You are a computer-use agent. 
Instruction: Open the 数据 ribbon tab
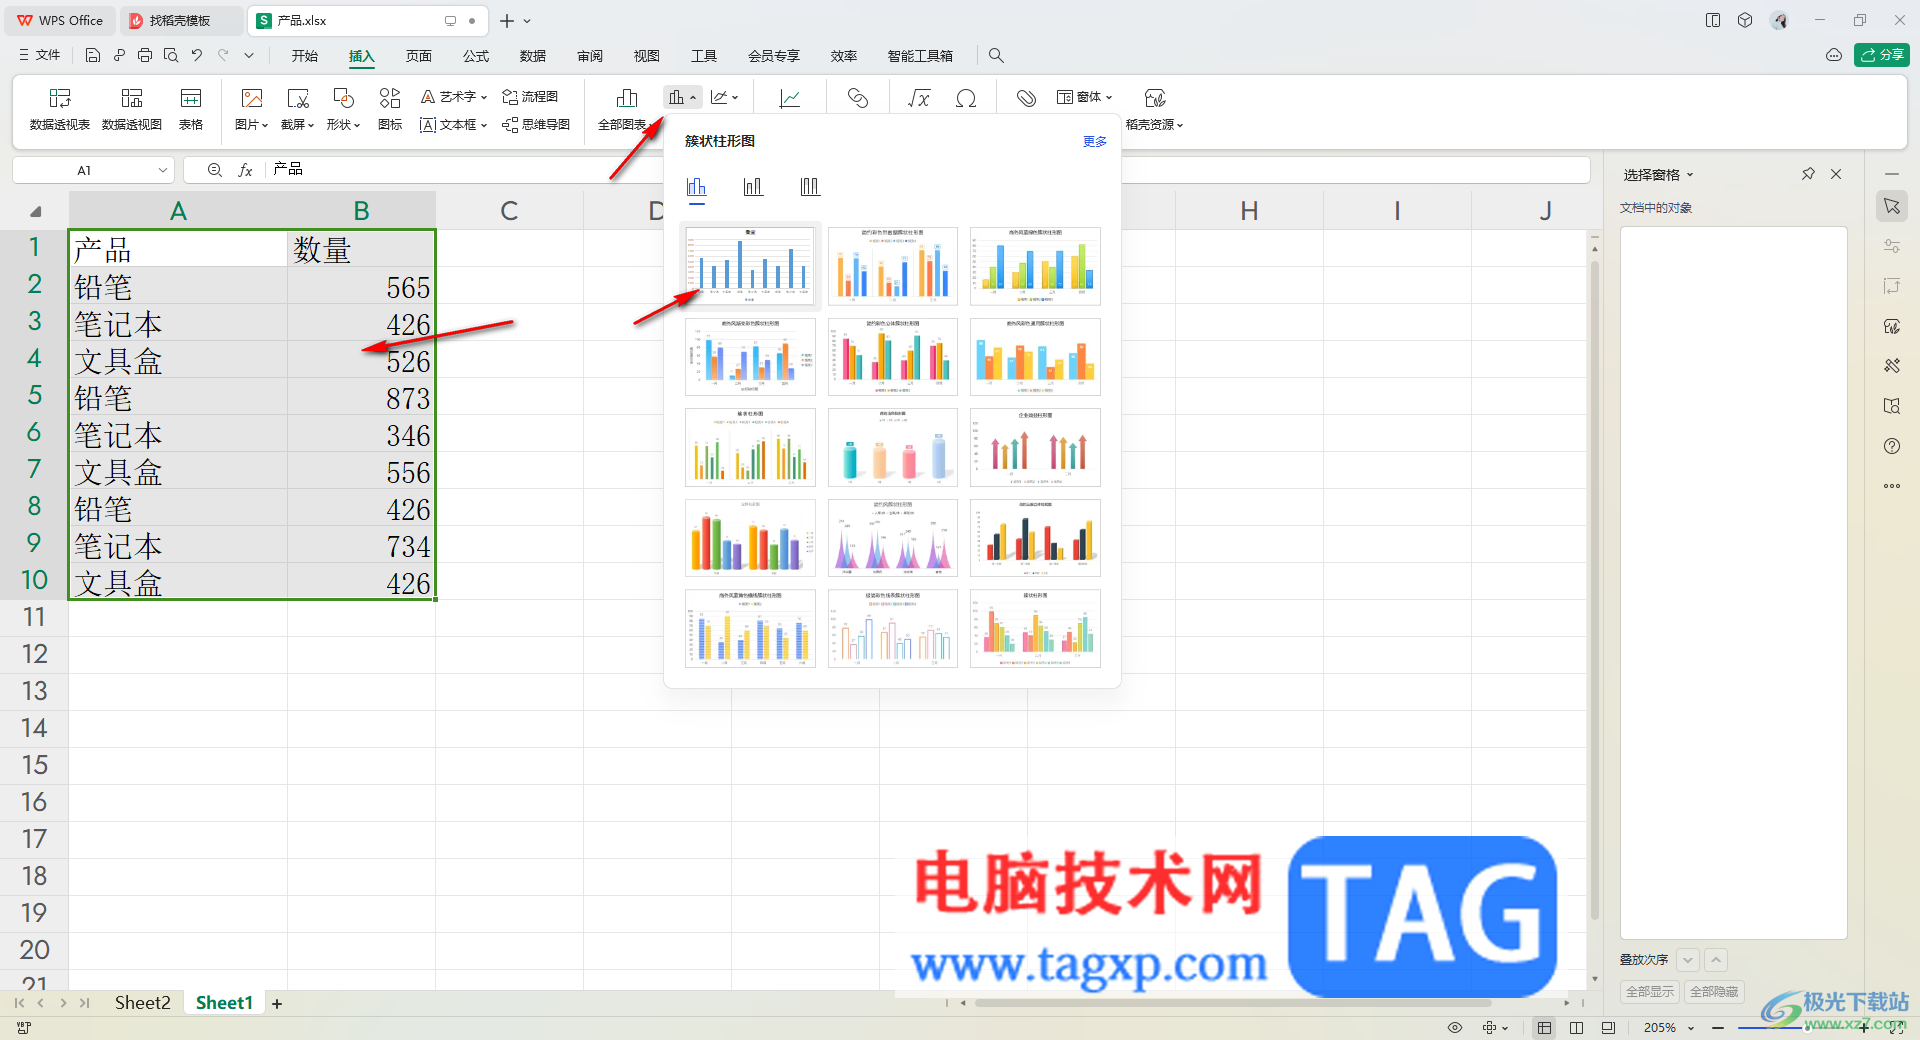coord(533,56)
